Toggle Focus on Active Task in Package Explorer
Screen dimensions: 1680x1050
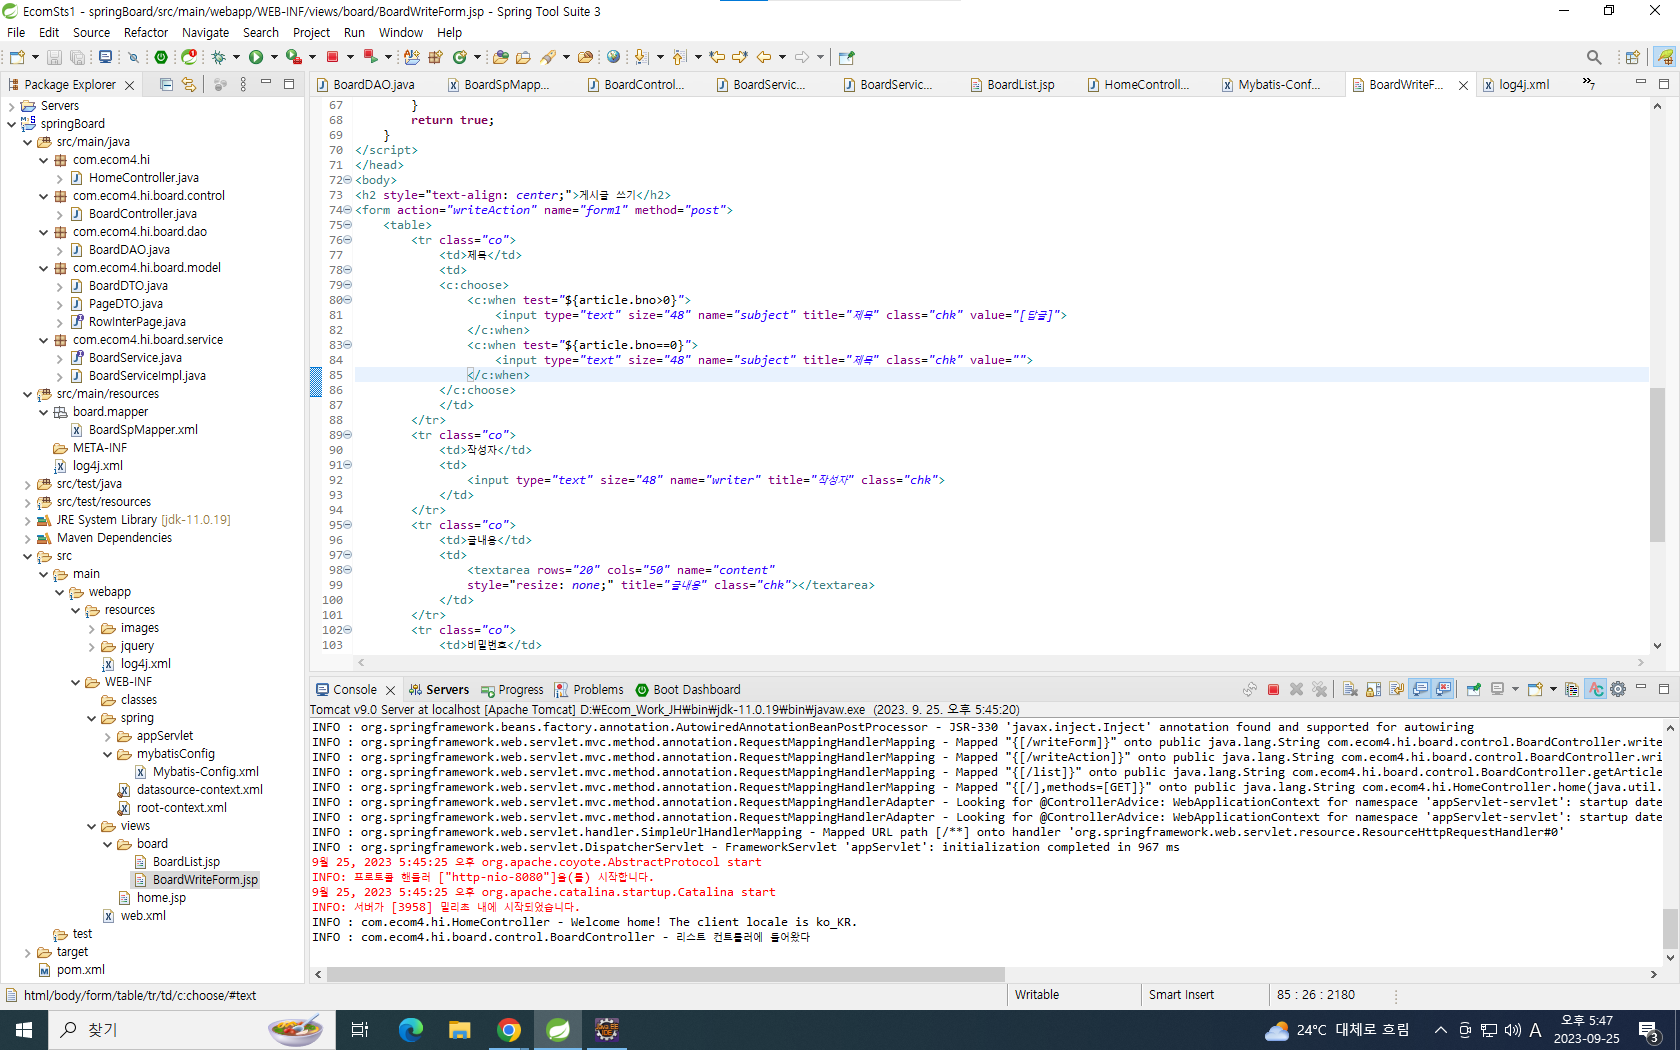click(x=220, y=85)
